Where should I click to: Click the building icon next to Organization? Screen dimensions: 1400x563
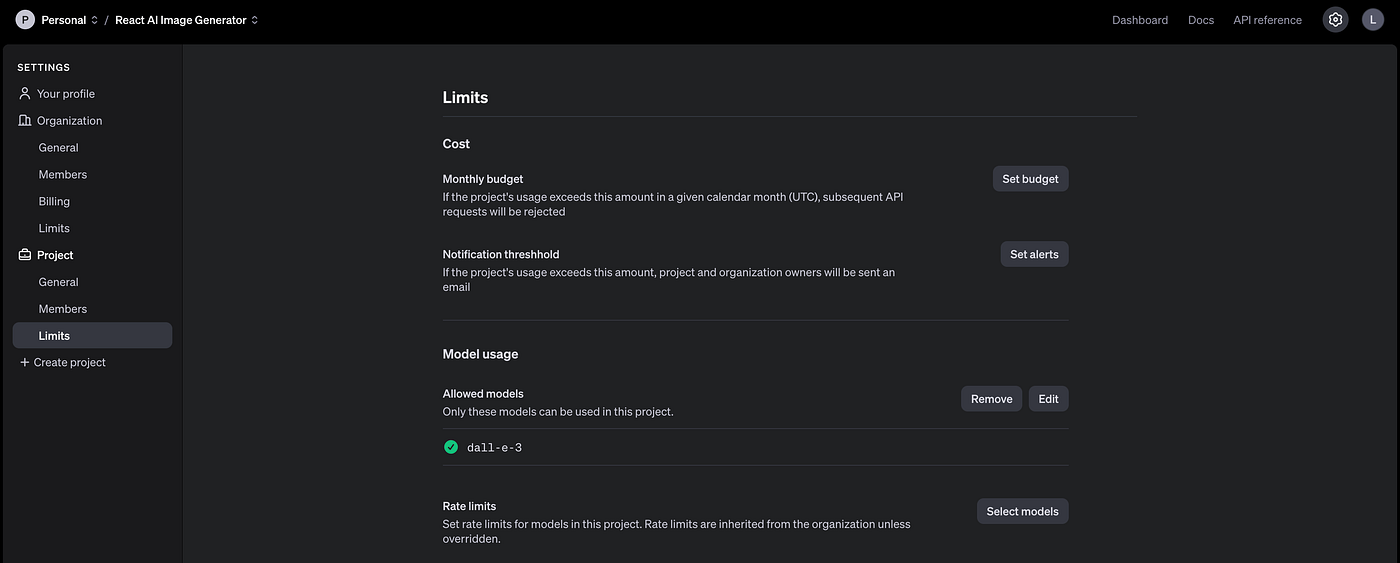25,120
